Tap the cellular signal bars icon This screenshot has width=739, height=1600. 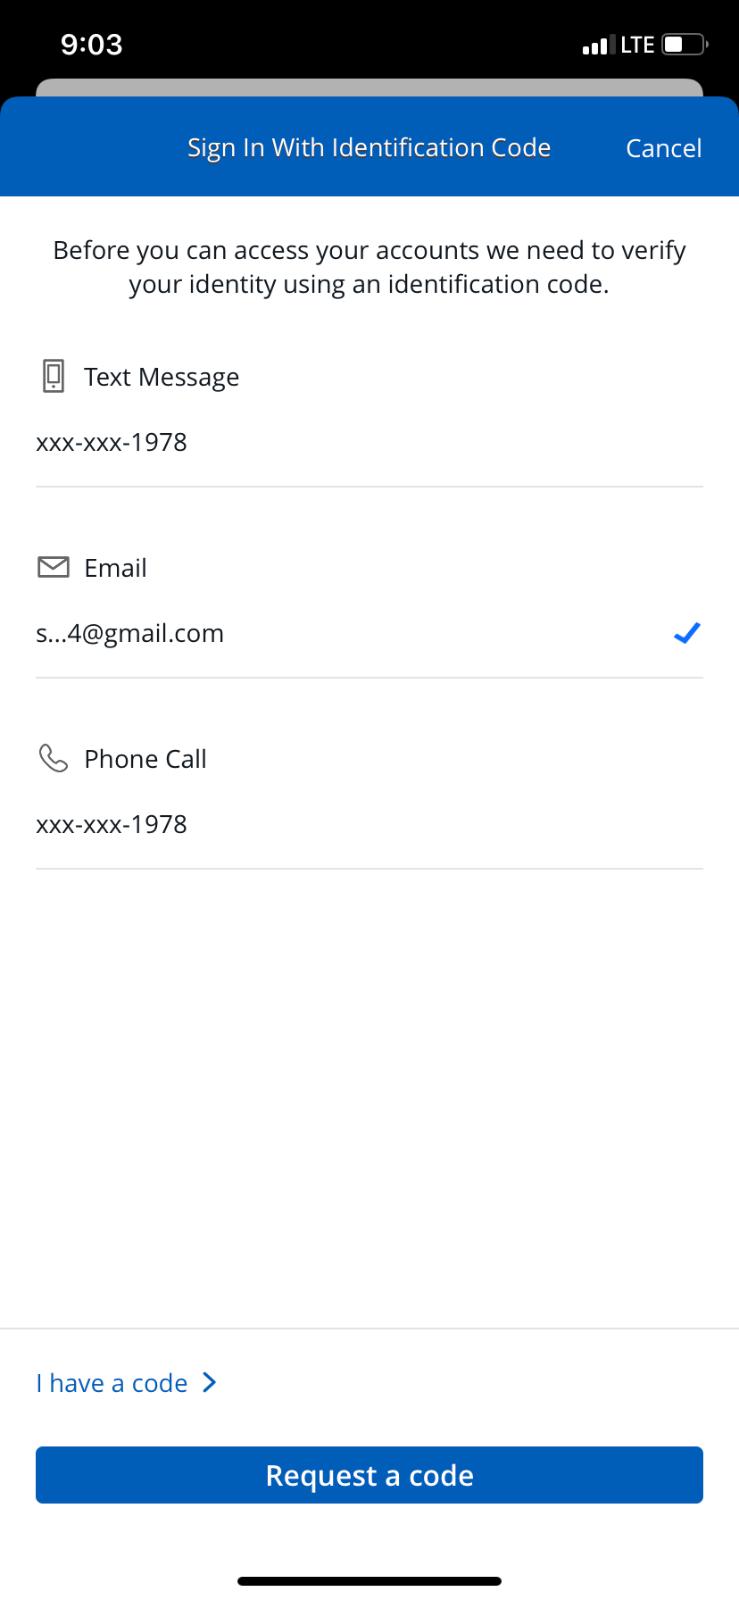click(x=596, y=45)
